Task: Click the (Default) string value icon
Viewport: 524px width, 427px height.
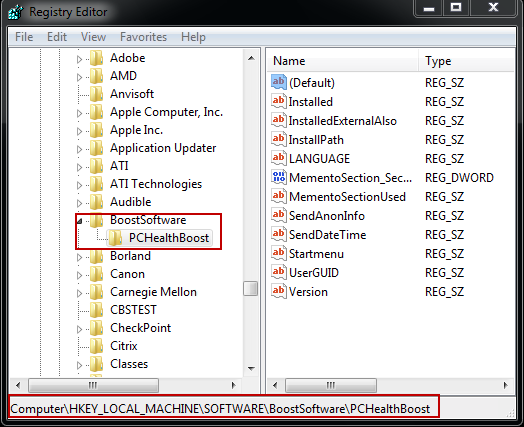Action: point(279,82)
